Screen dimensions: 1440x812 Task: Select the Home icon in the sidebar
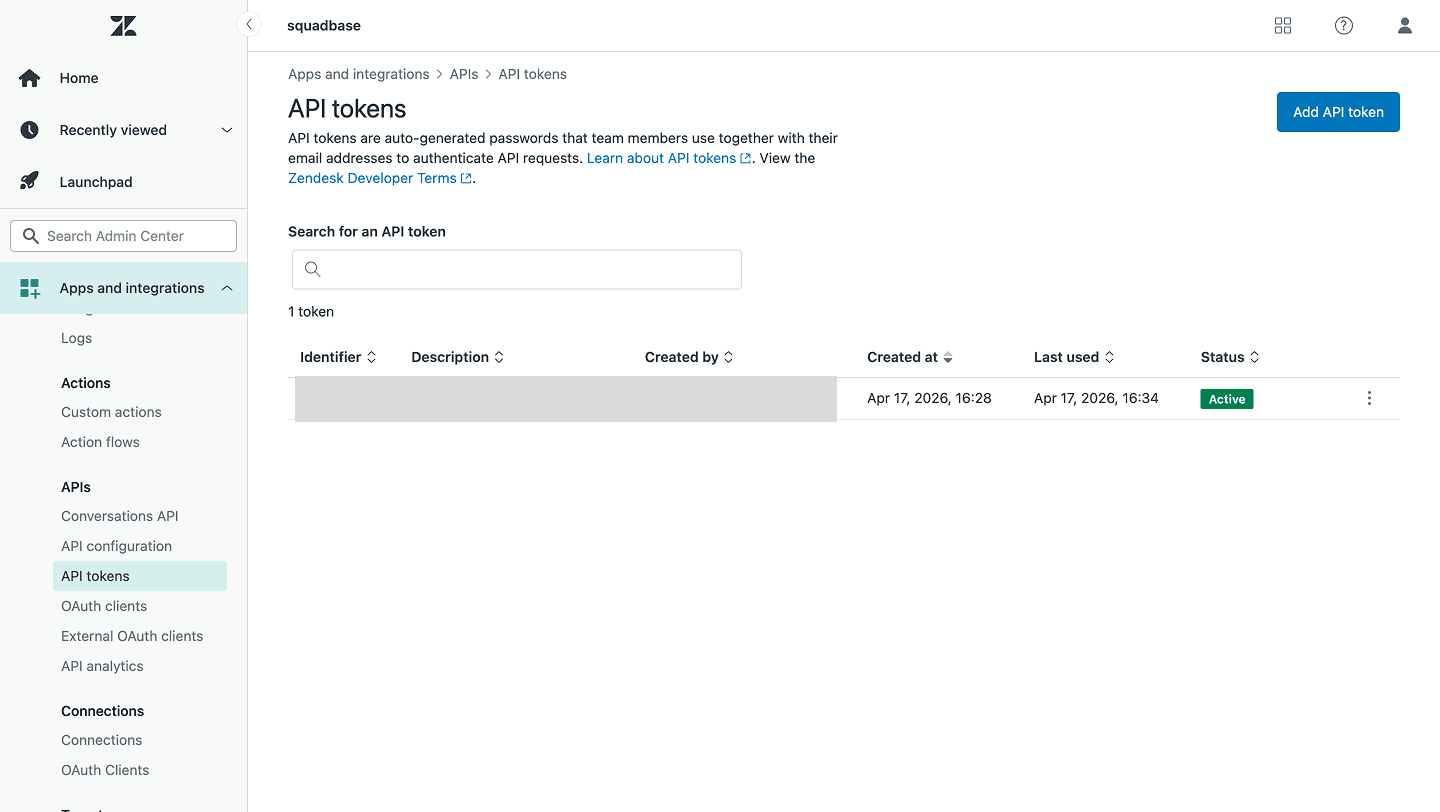(29, 78)
